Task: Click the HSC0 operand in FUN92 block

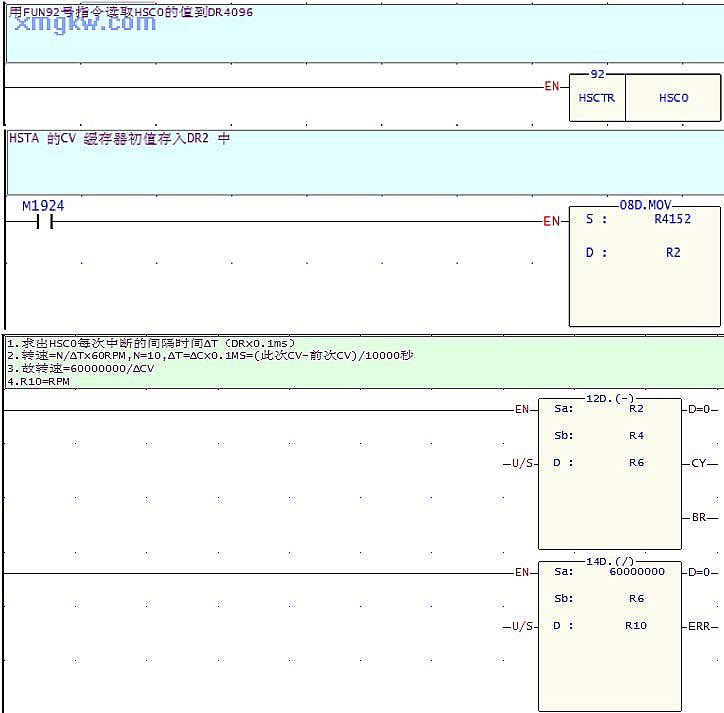Action: pos(673,98)
